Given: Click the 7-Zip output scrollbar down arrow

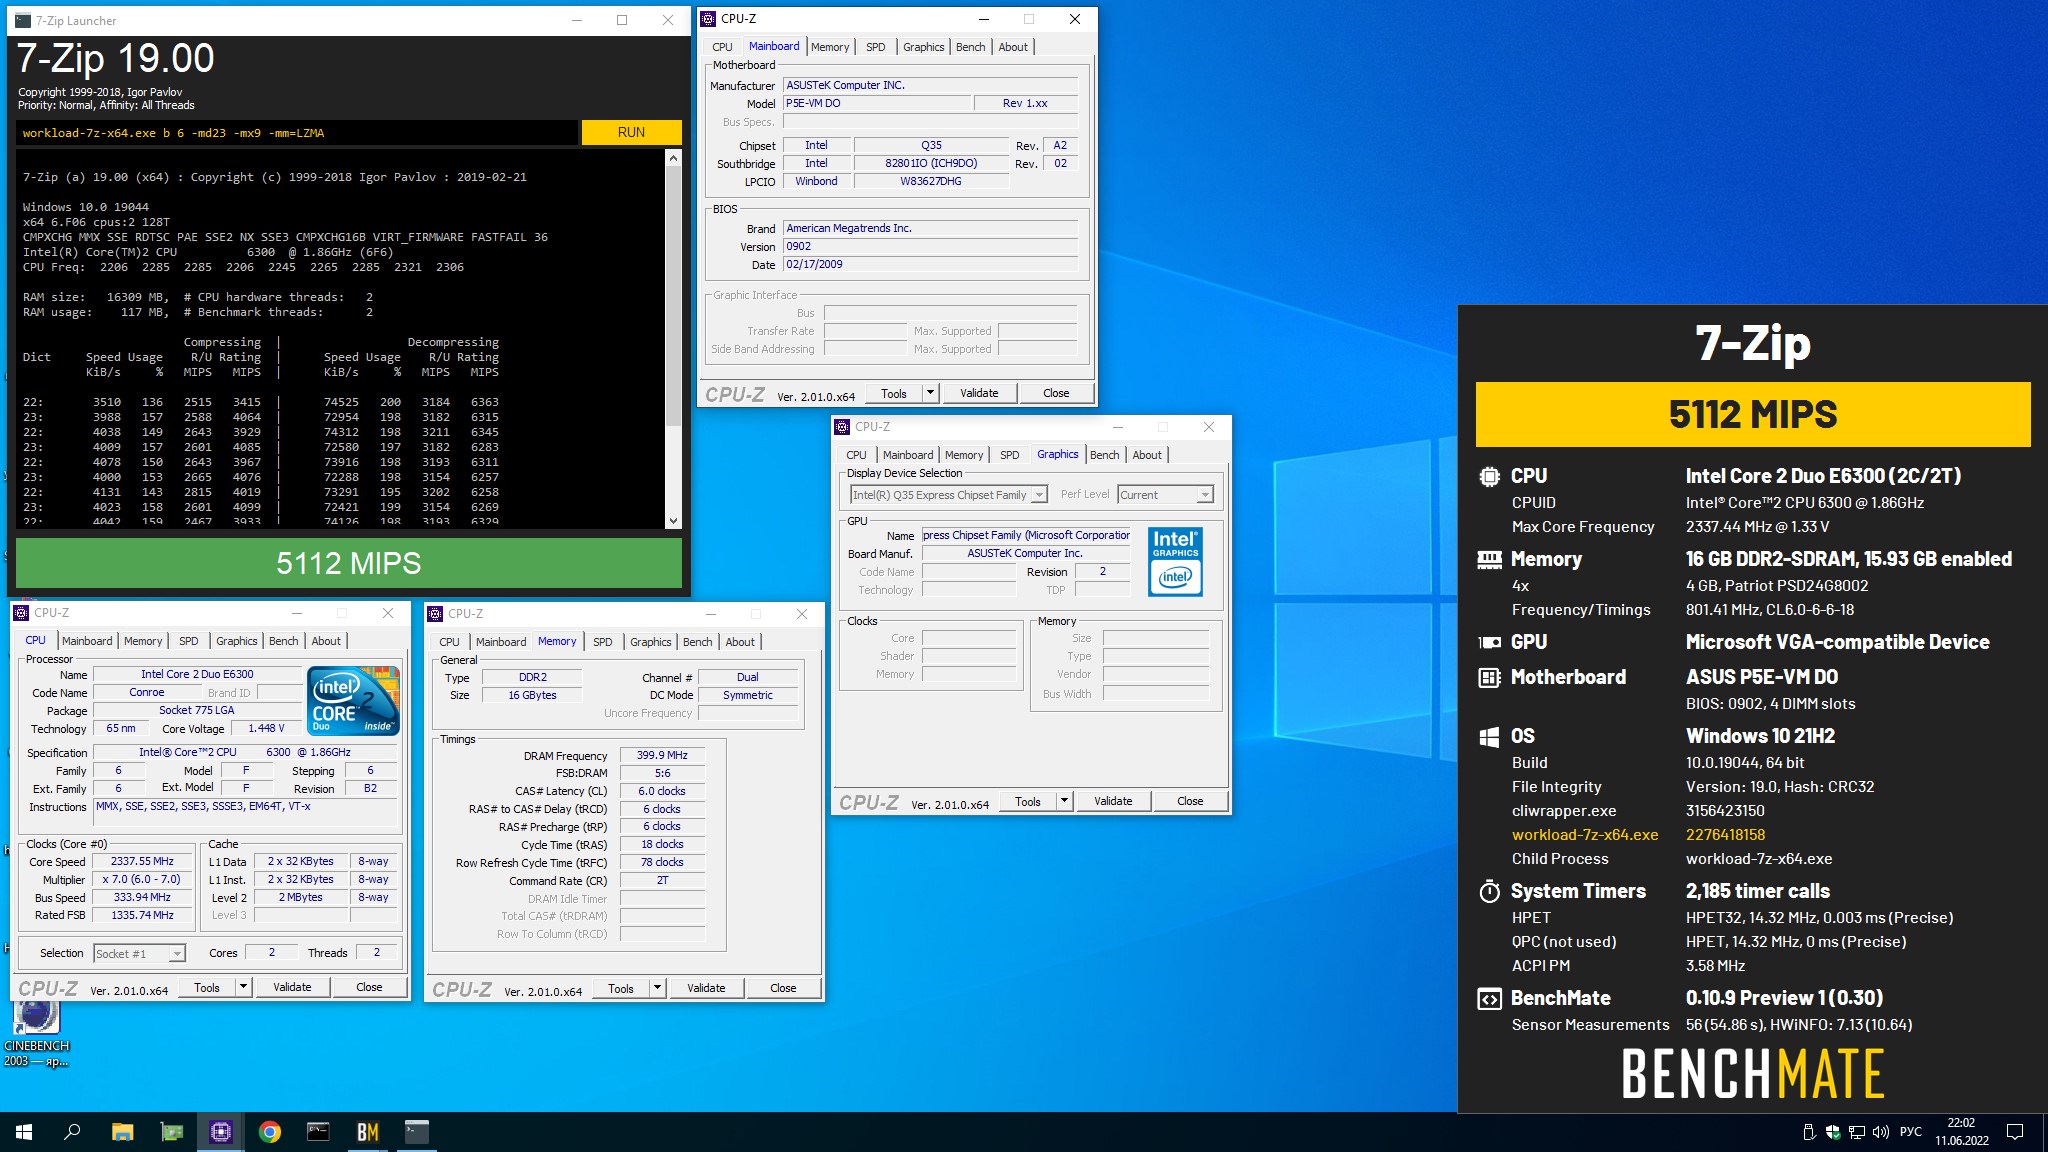Looking at the screenshot, I should [673, 521].
